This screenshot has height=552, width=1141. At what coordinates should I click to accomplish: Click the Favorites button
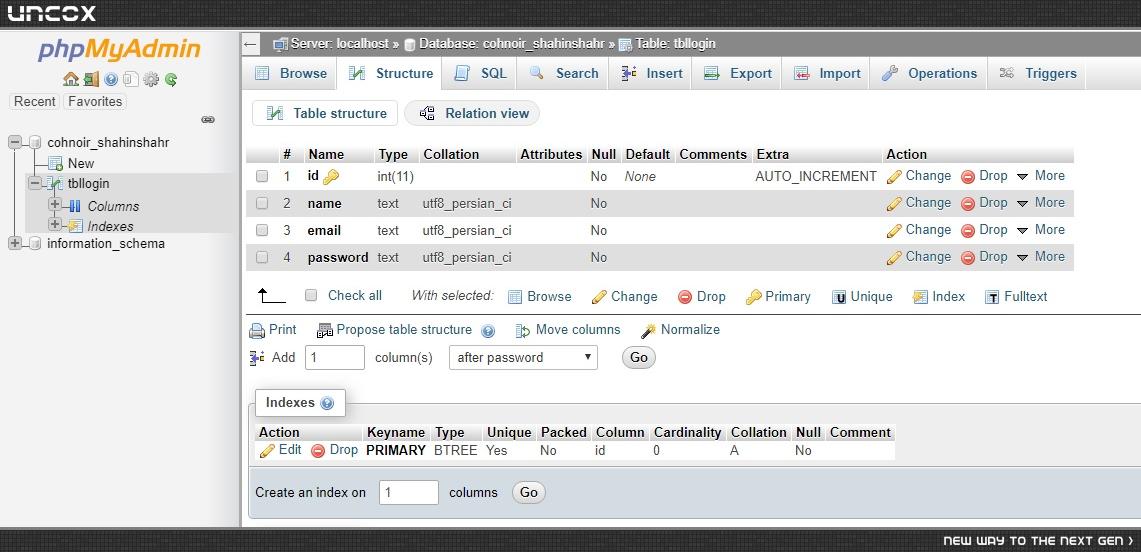click(95, 102)
